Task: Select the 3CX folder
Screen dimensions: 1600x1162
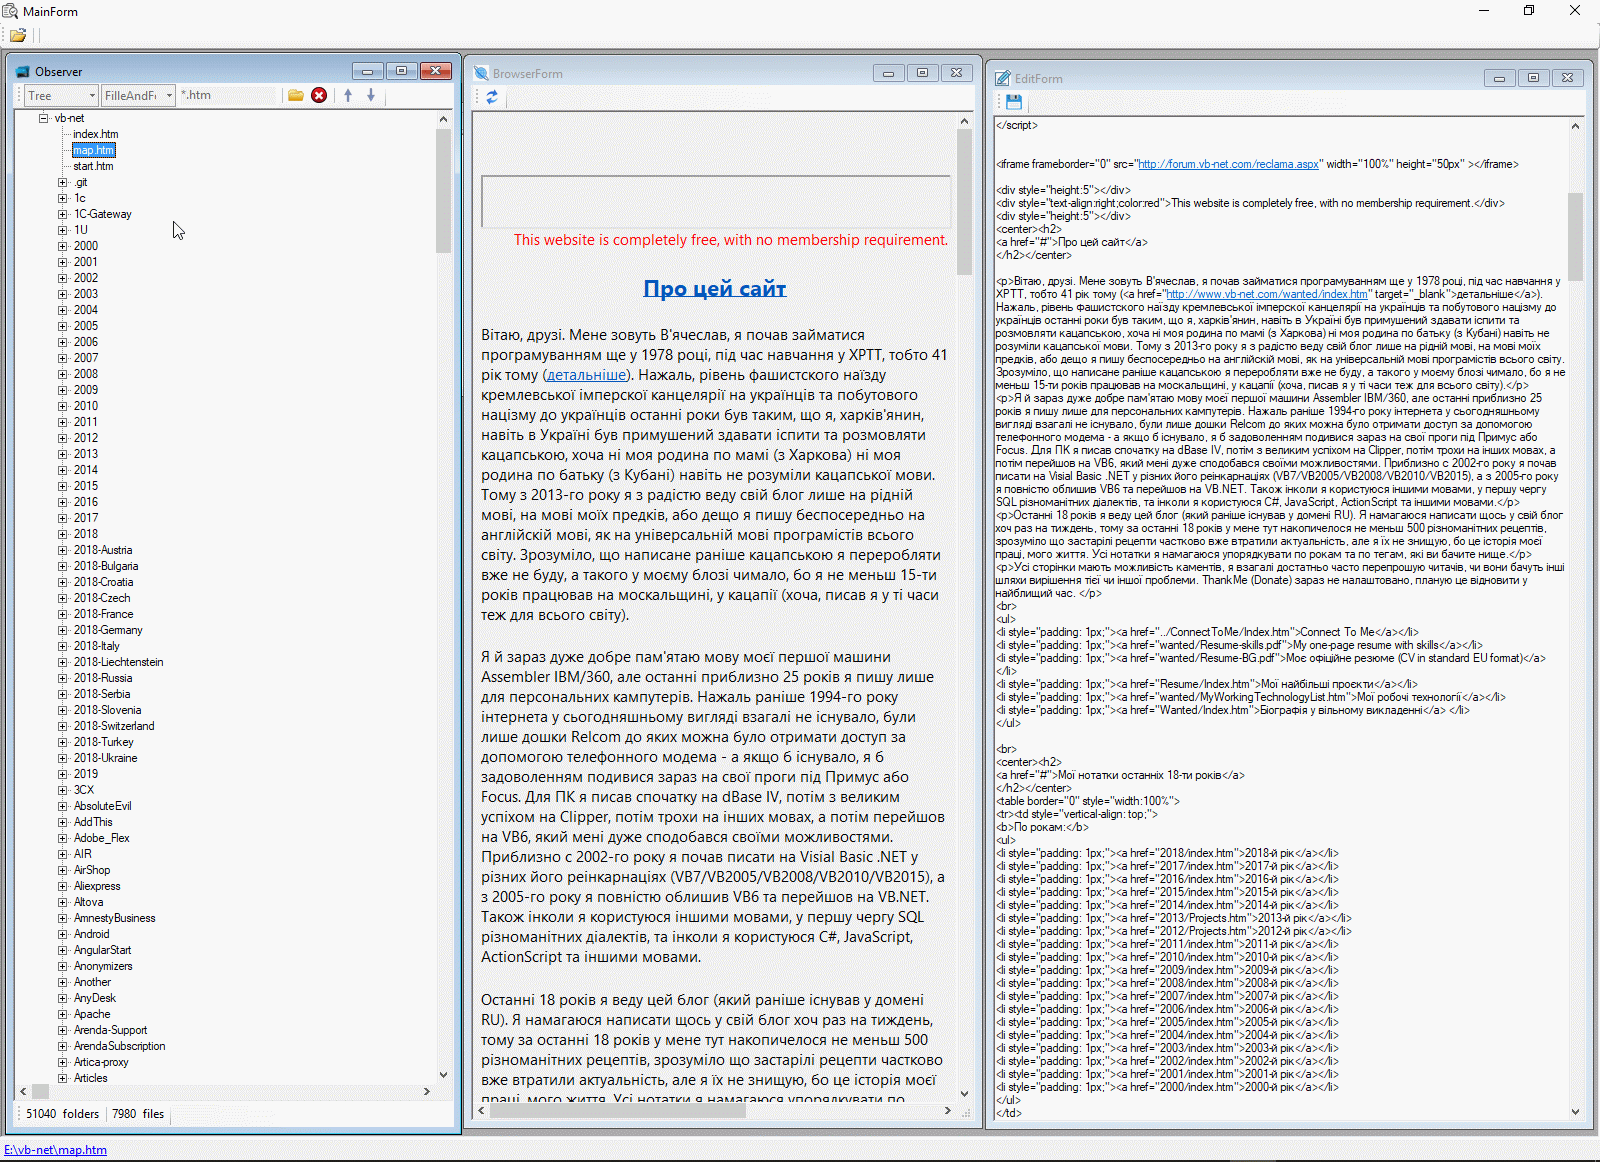Action: (84, 790)
